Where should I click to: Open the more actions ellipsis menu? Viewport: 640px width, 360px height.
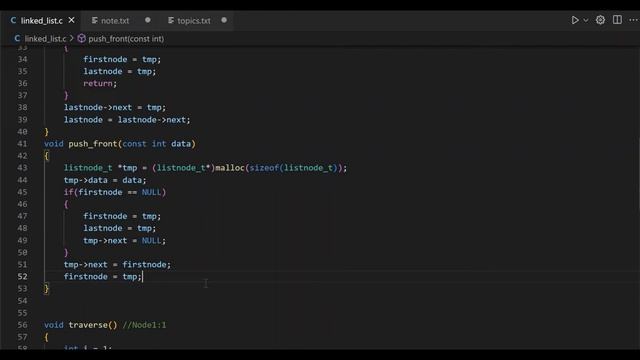click(x=633, y=20)
